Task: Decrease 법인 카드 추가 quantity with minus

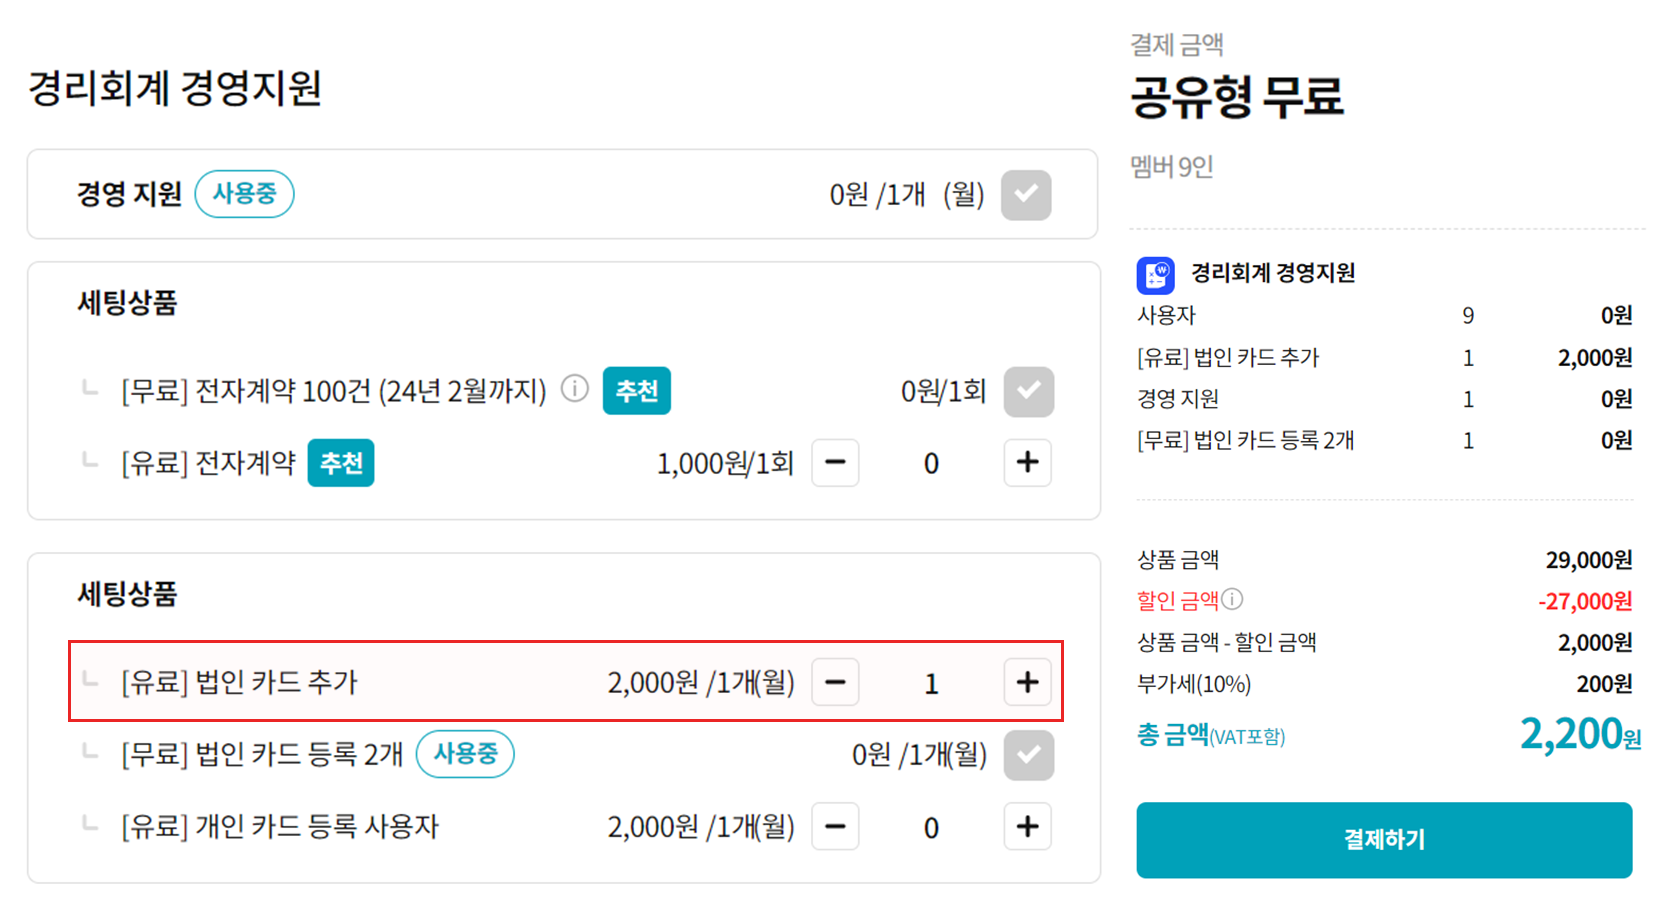Action: pyautogui.click(x=835, y=682)
